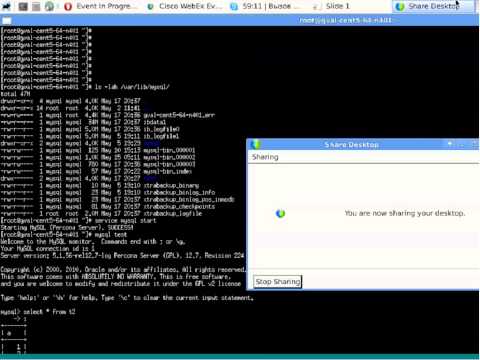Select the xtrabackup_checkpoints file row

(x=108, y=206)
